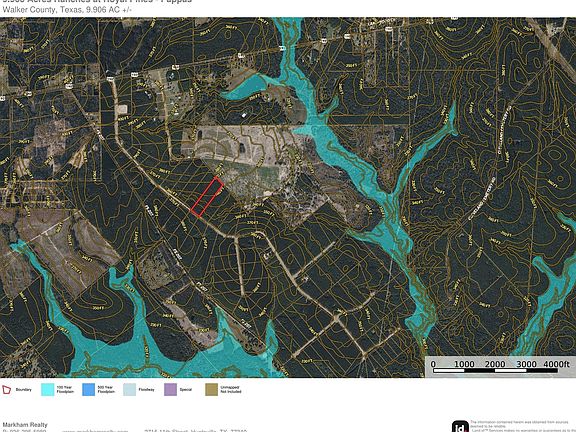Click the Walker County, Texas subtitle
Viewport: 576px width, 432px height.
(x=67, y=10)
